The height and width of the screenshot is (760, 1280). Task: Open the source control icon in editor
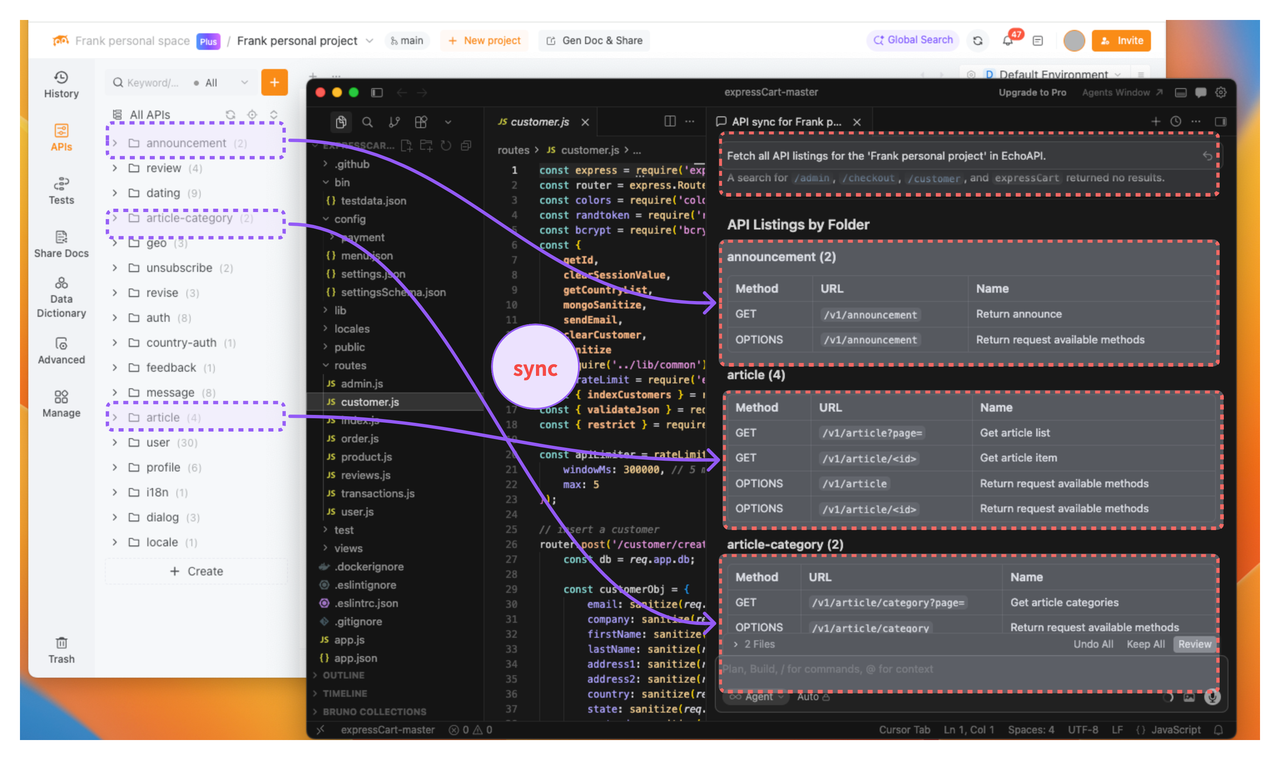click(394, 122)
